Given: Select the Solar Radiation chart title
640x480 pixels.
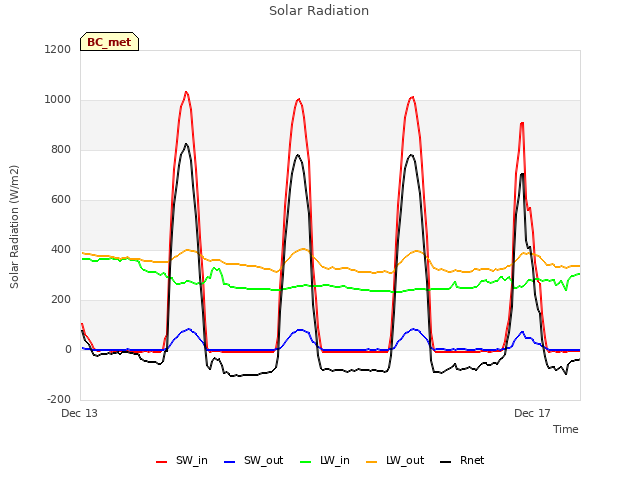Looking at the screenshot, I should coord(319,11).
